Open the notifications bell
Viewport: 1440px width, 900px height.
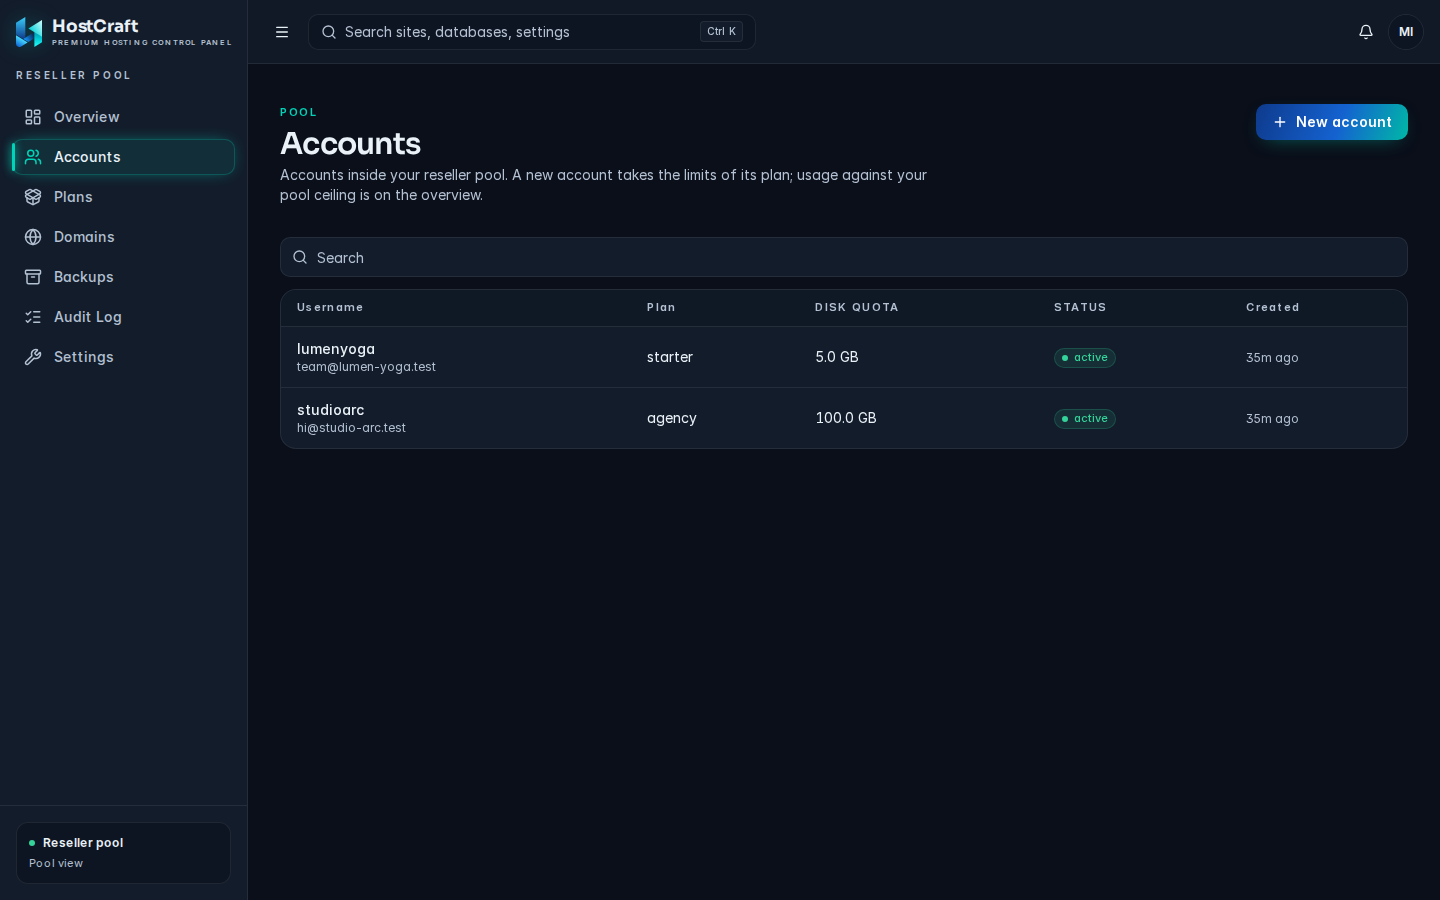(1366, 32)
